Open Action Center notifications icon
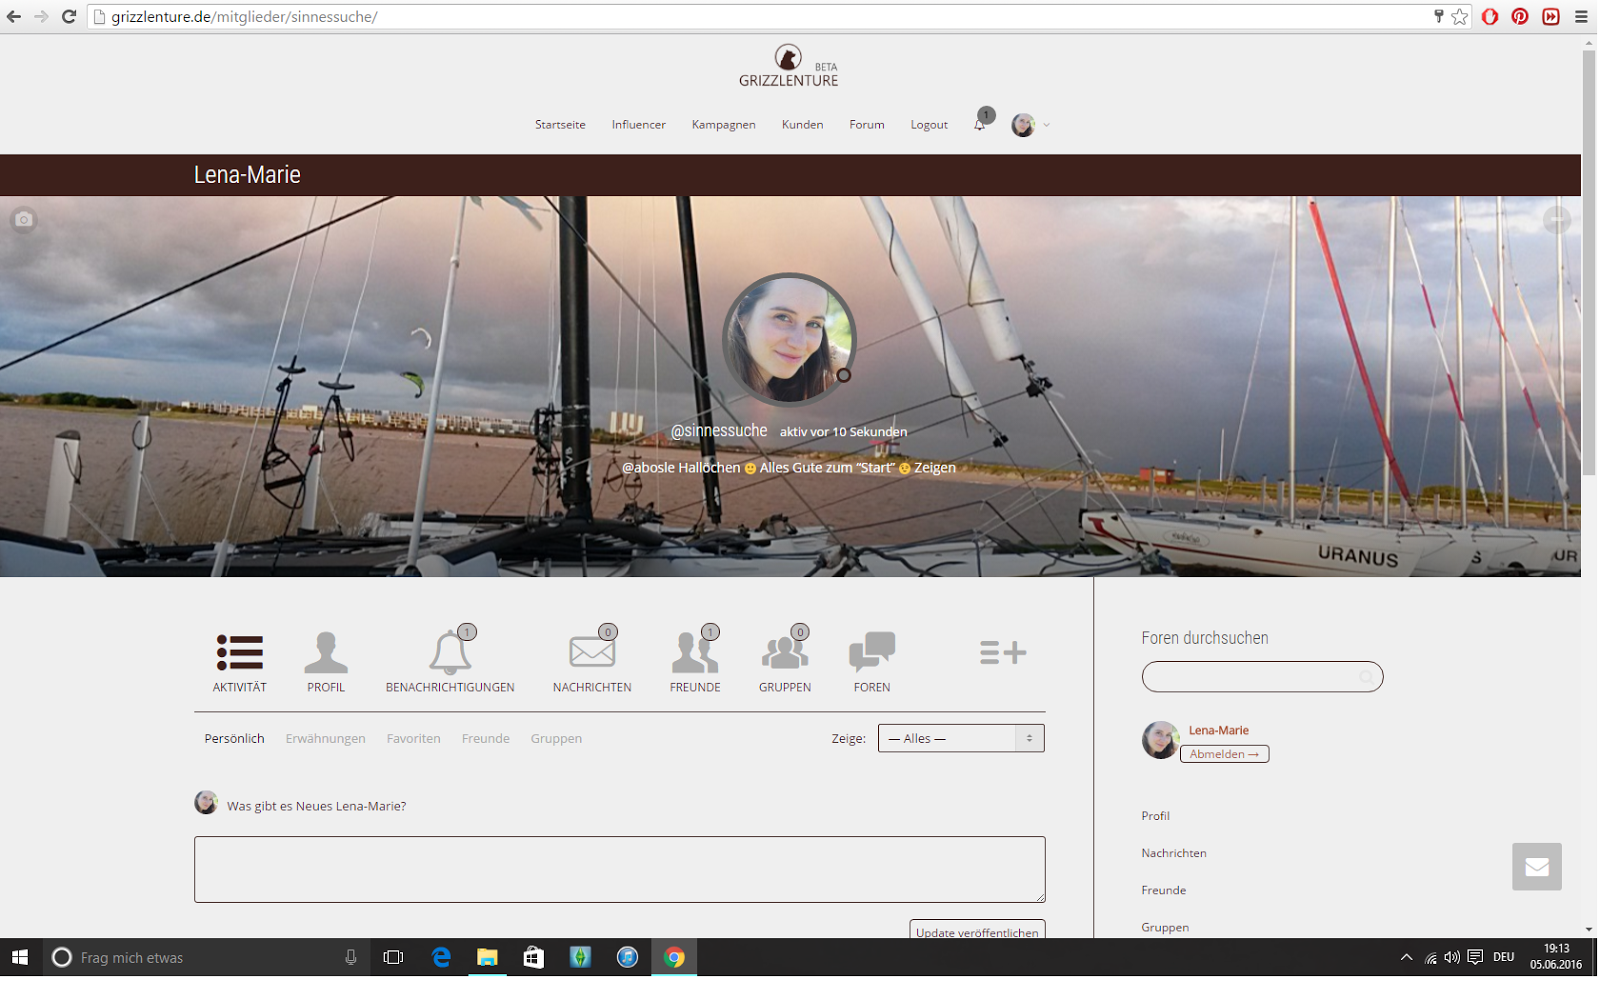 tap(1475, 957)
